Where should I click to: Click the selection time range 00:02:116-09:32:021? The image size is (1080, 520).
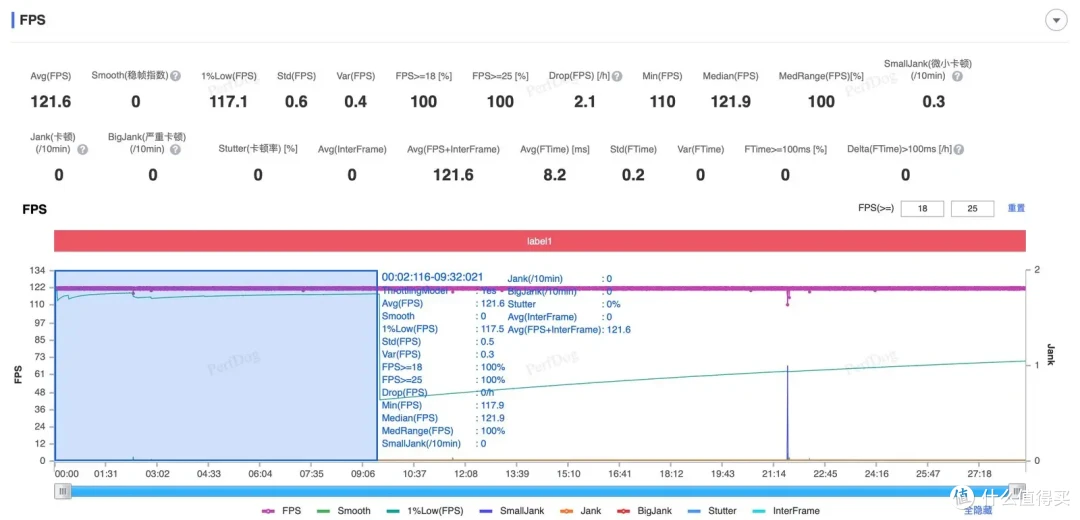433,277
